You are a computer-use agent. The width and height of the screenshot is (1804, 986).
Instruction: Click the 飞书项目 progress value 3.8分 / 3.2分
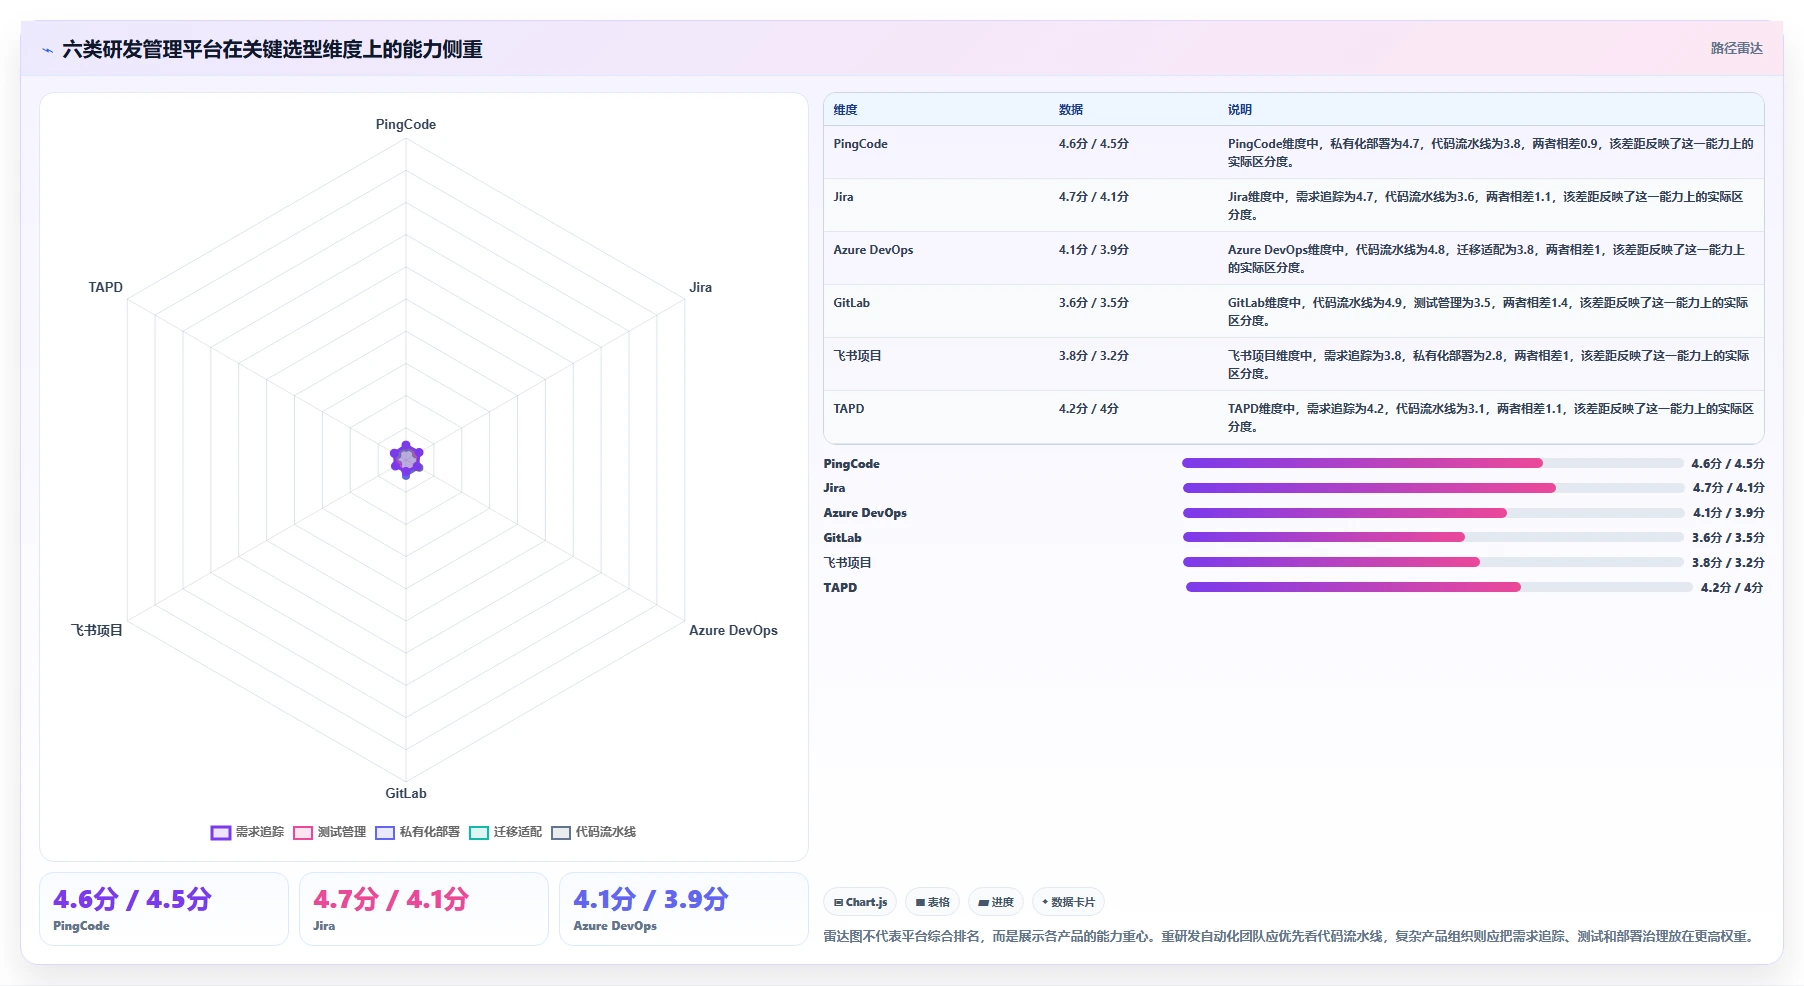coord(1728,563)
